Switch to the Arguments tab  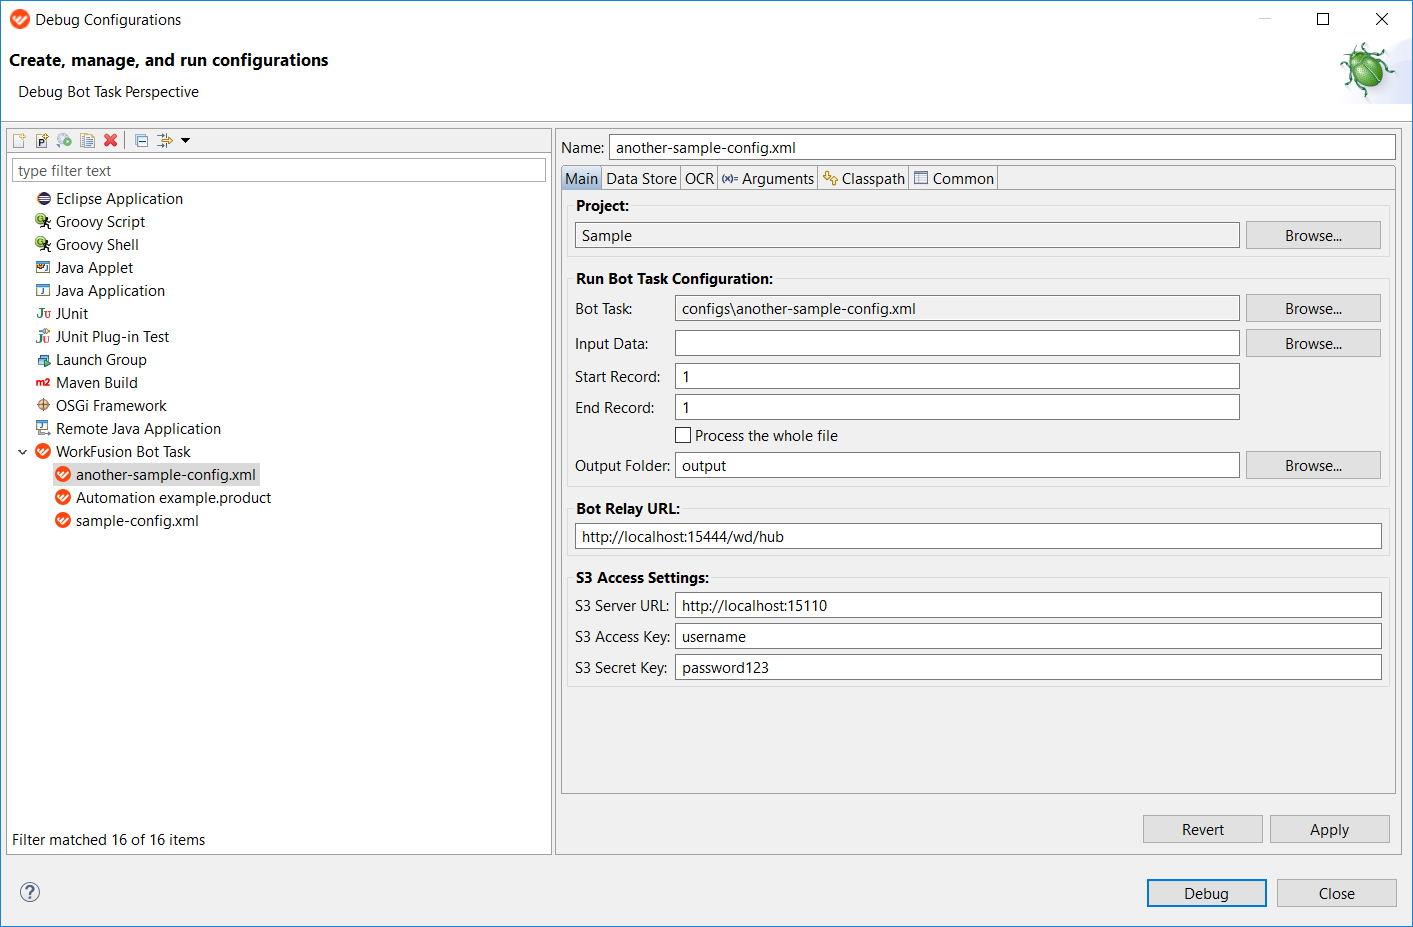click(768, 179)
